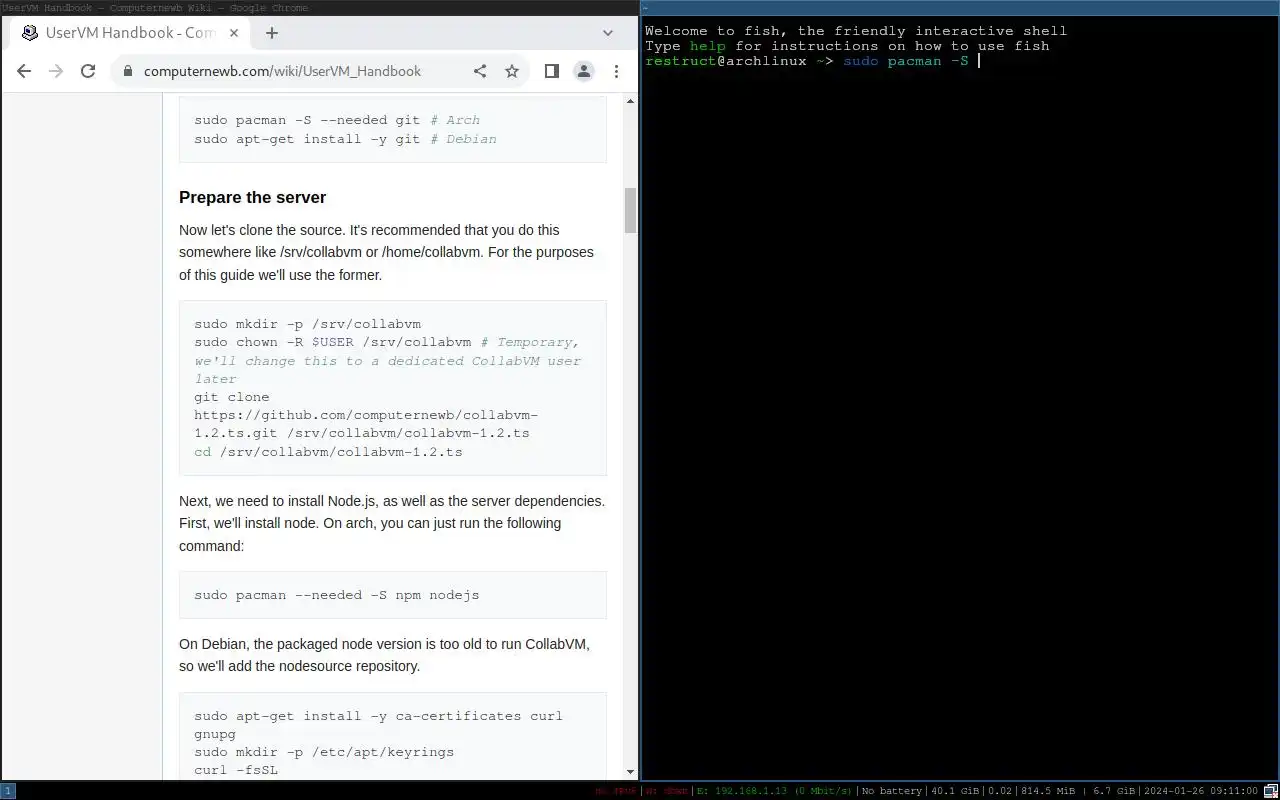Viewport: 1280px width, 800px height.
Task: Click 'sudo pacman --needed -S npm nodejs' code
Action: pyautogui.click(x=337, y=595)
